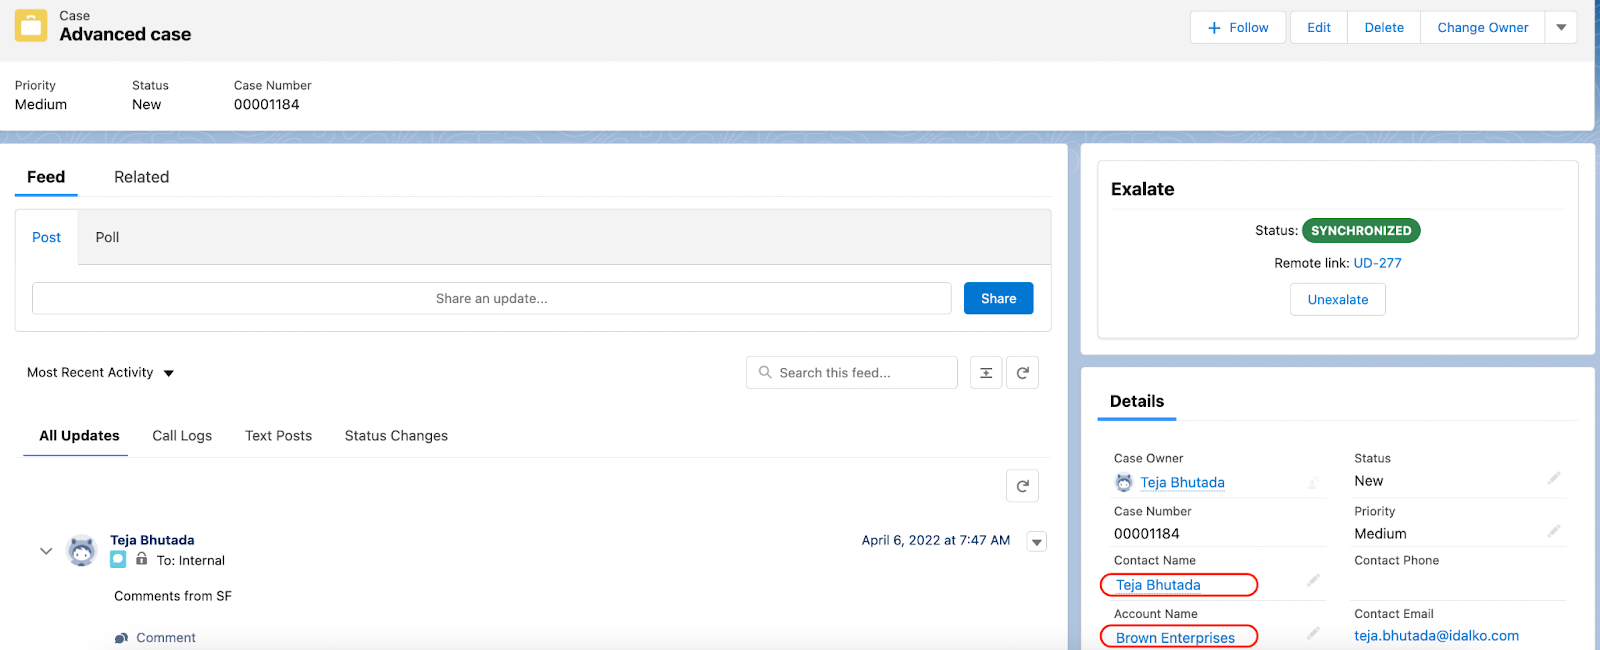Click the search magnifier in feed search
This screenshot has width=1600, height=650.
[x=765, y=372]
